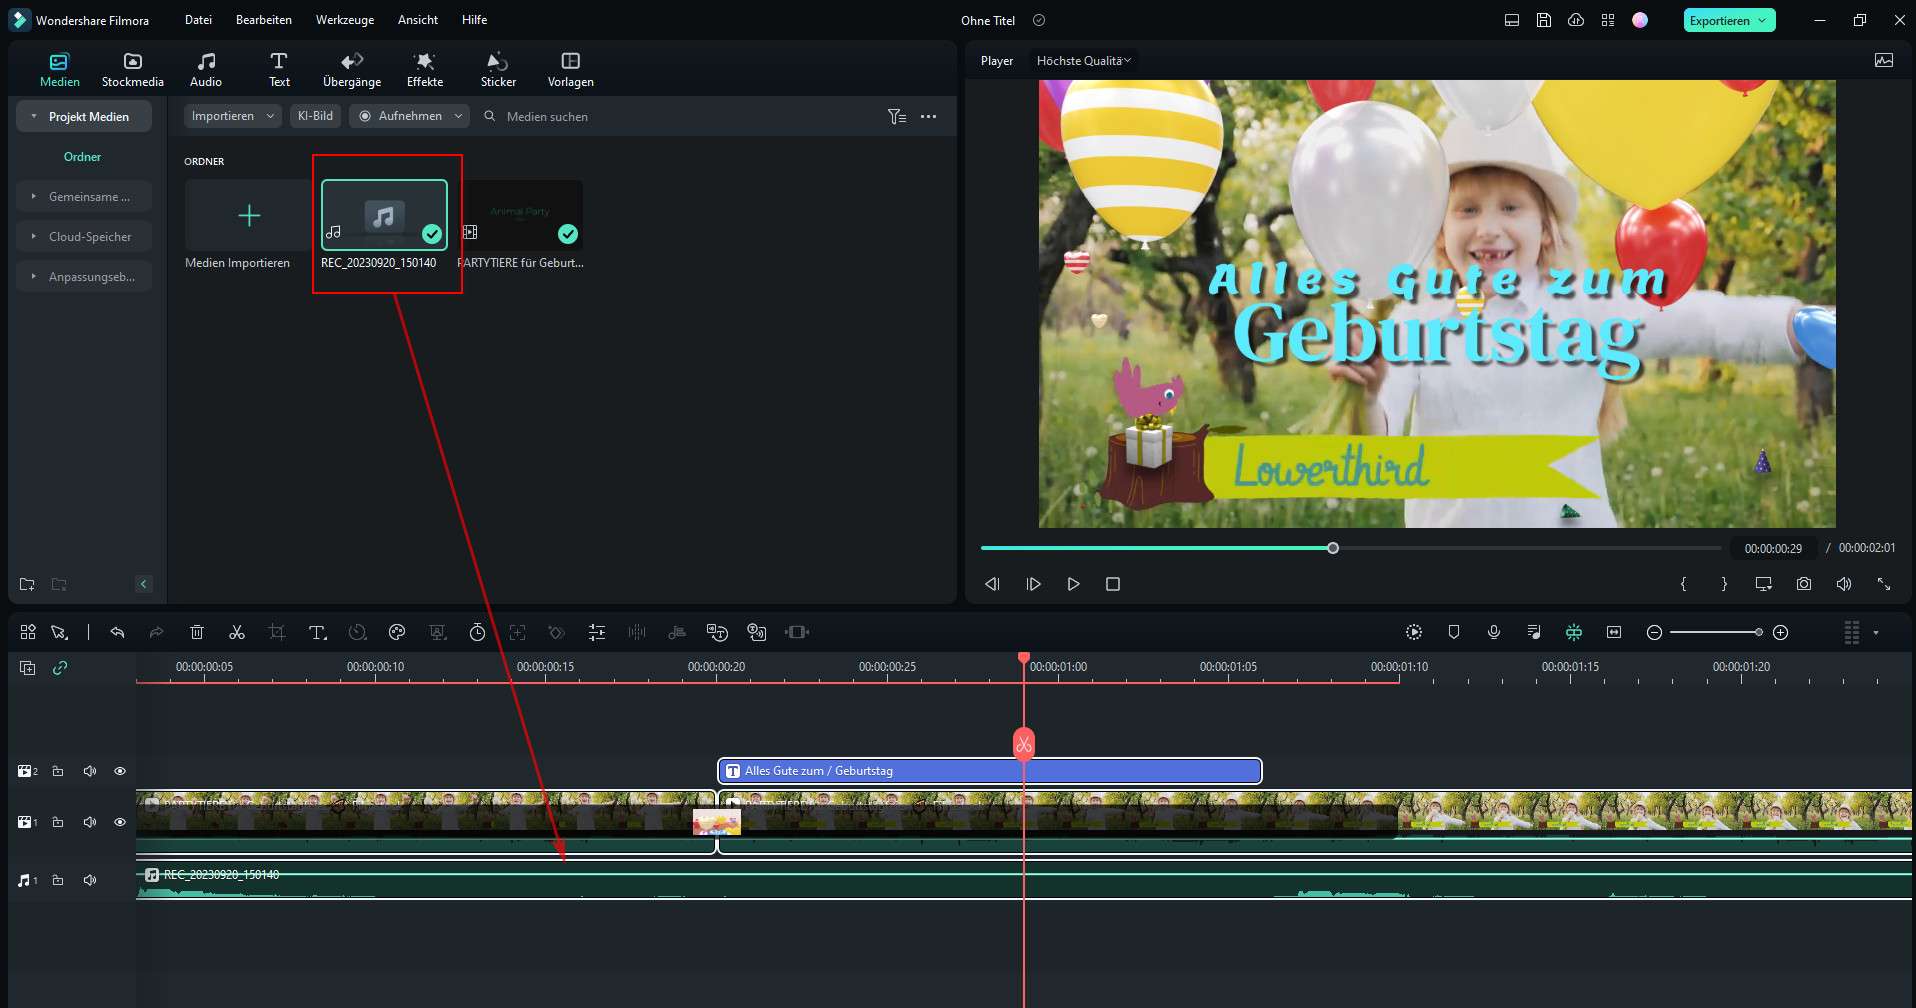
Task: Click the undo arrow in the timeline toolbar
Action: click(117, 632)
